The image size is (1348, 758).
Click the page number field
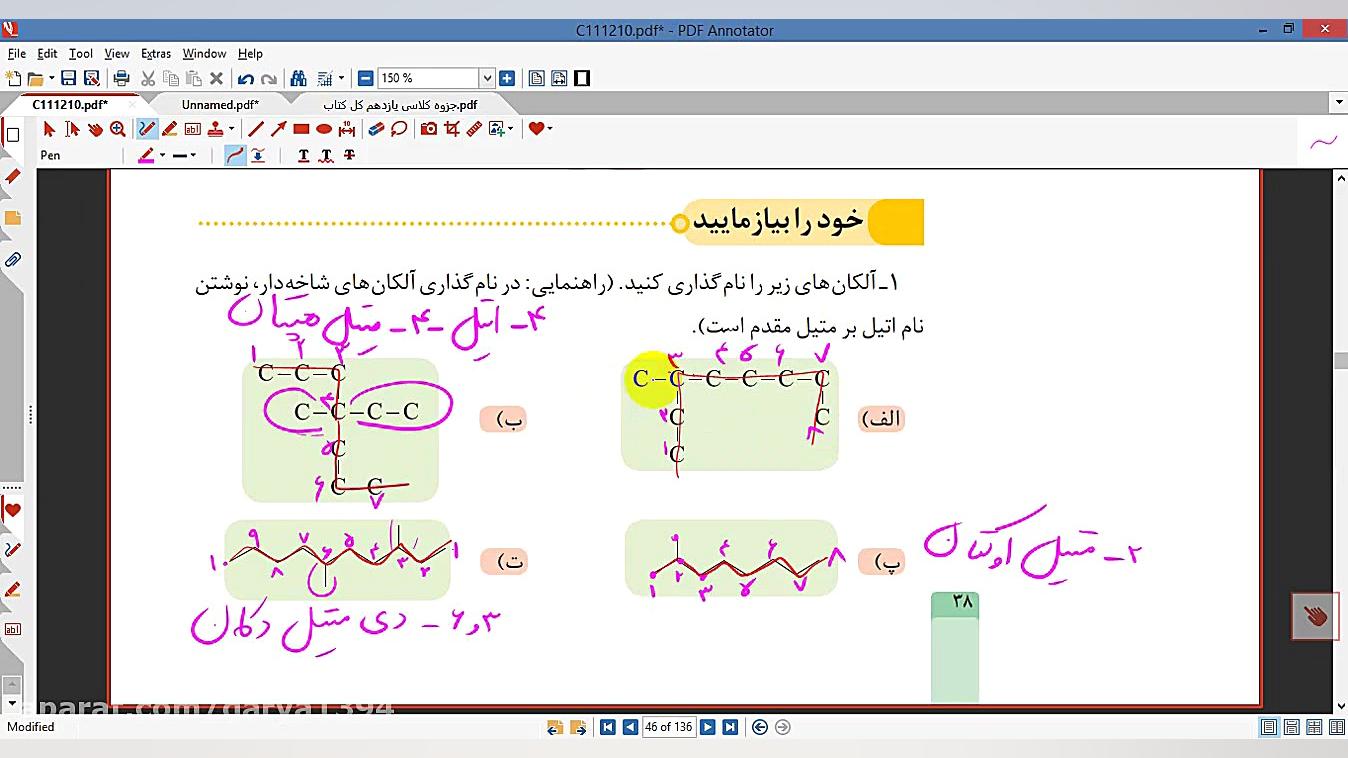(x=668, y=727)
